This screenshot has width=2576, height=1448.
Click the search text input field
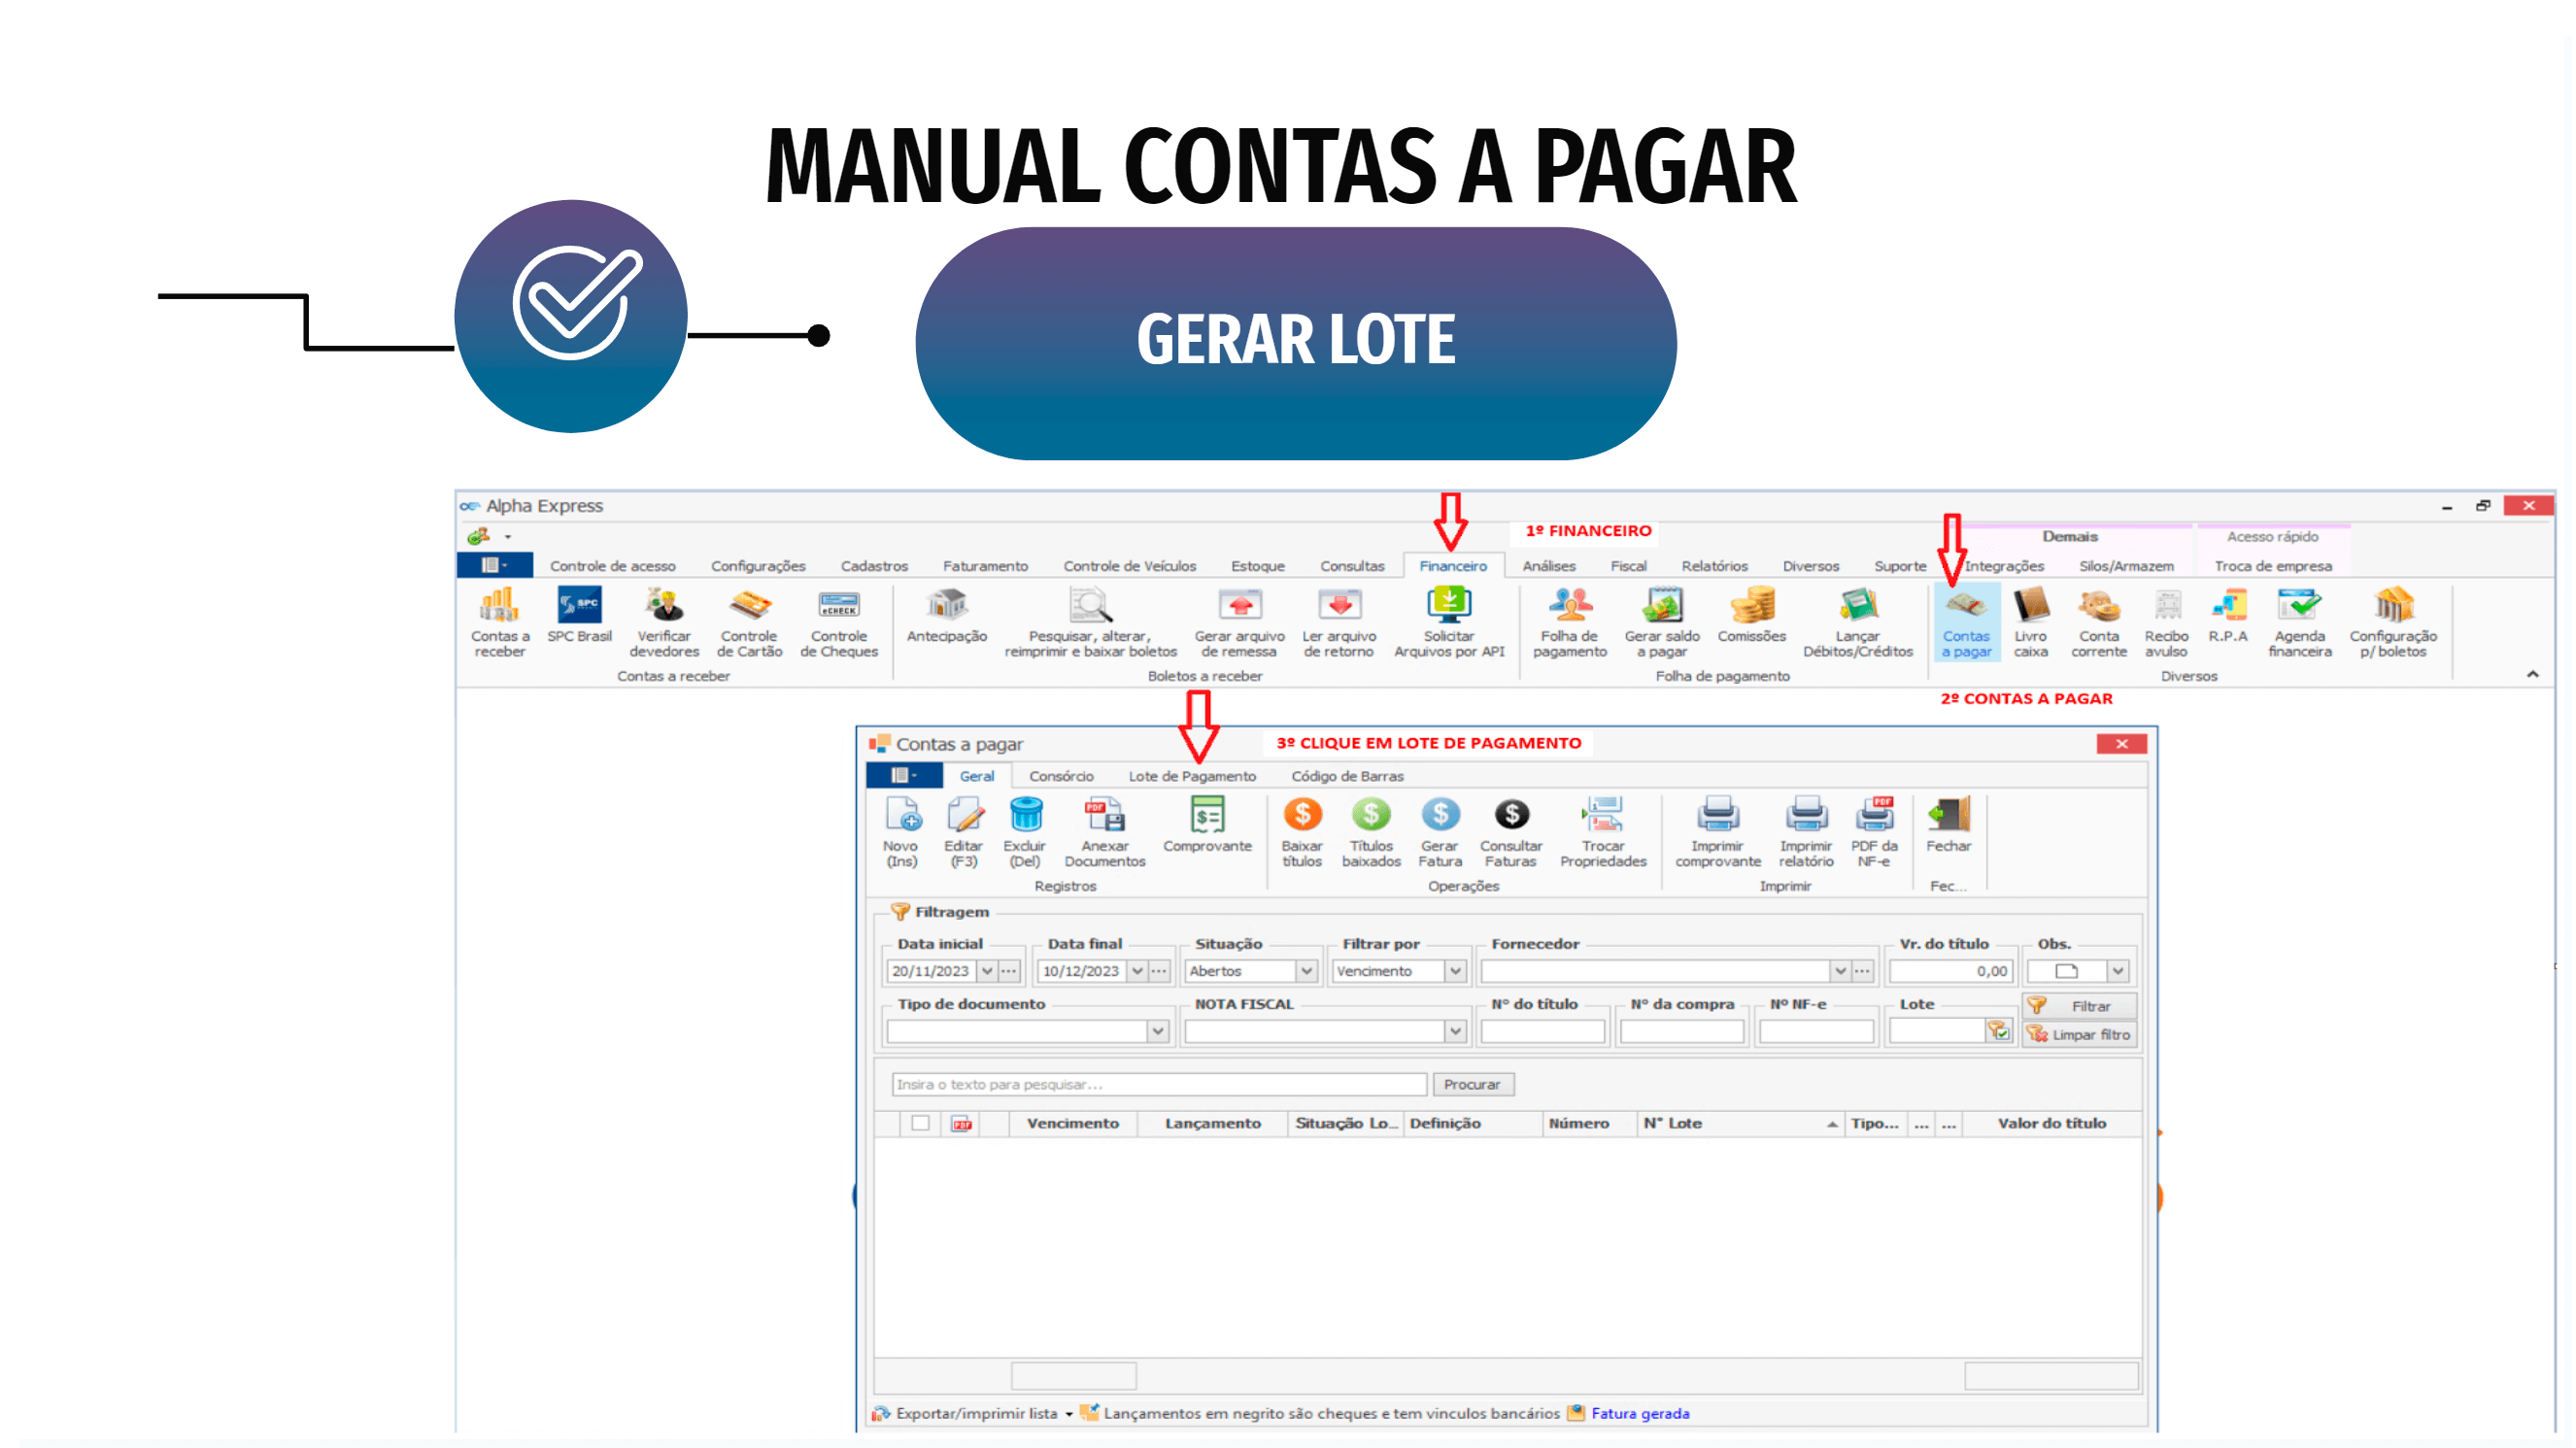click(1158, 1084)
